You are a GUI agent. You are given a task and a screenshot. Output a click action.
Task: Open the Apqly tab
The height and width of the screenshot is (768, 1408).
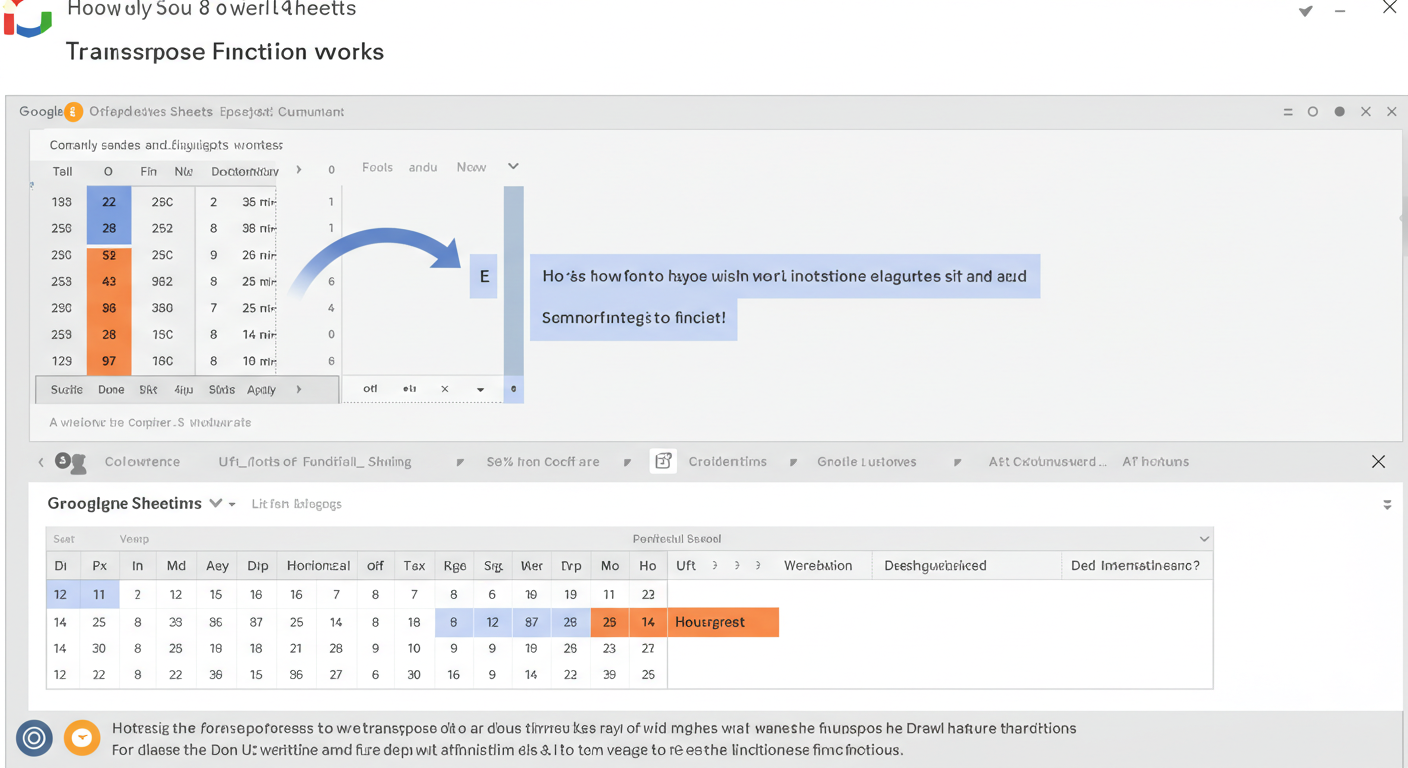262,389
